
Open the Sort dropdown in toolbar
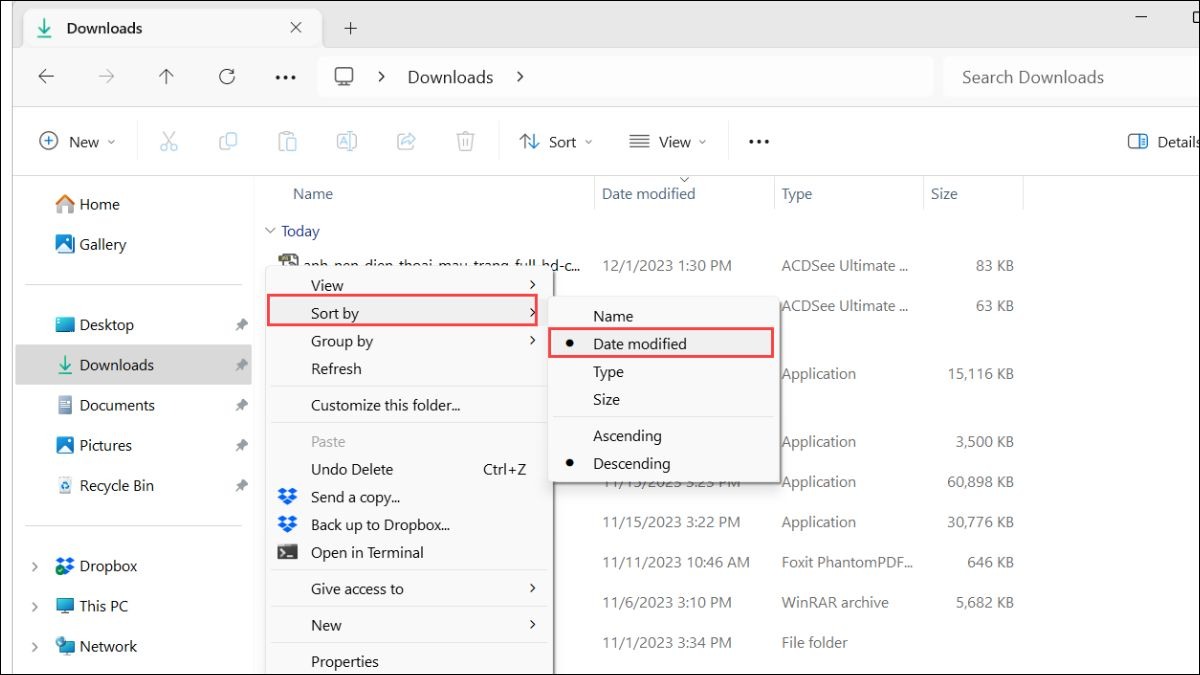pos(557,142)
